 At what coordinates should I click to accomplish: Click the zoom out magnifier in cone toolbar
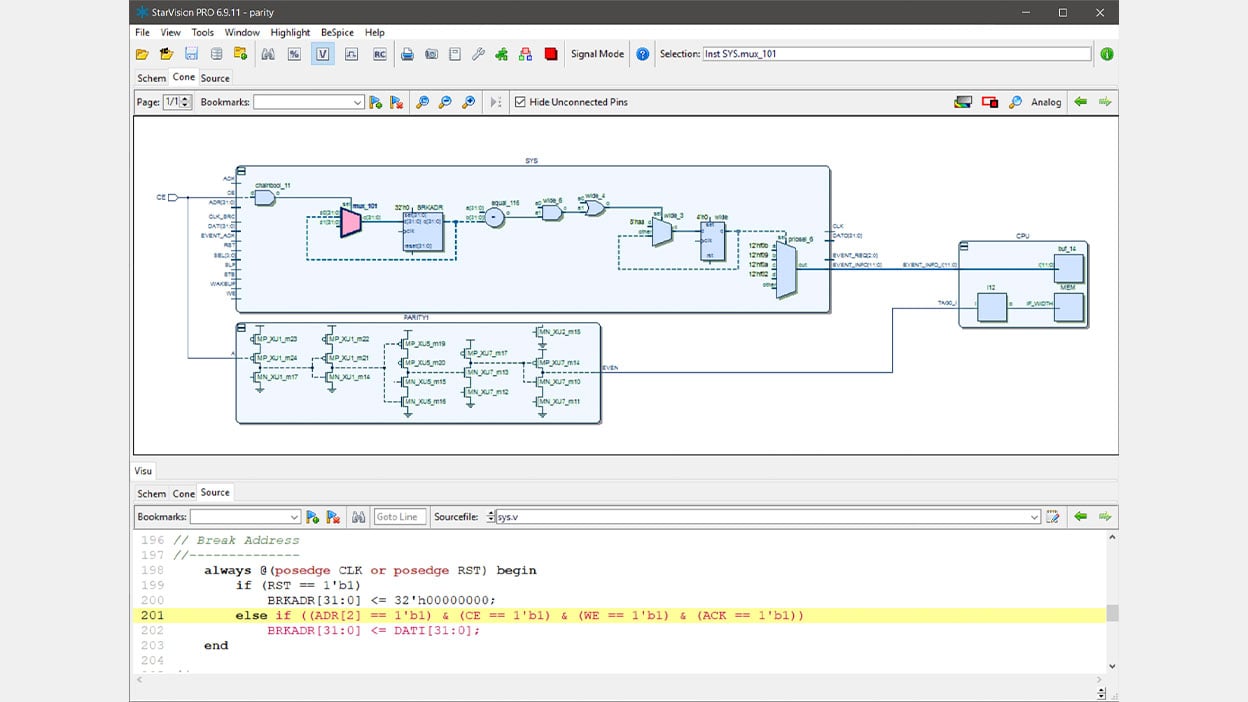pyautogui.click(x=445, y=102)
